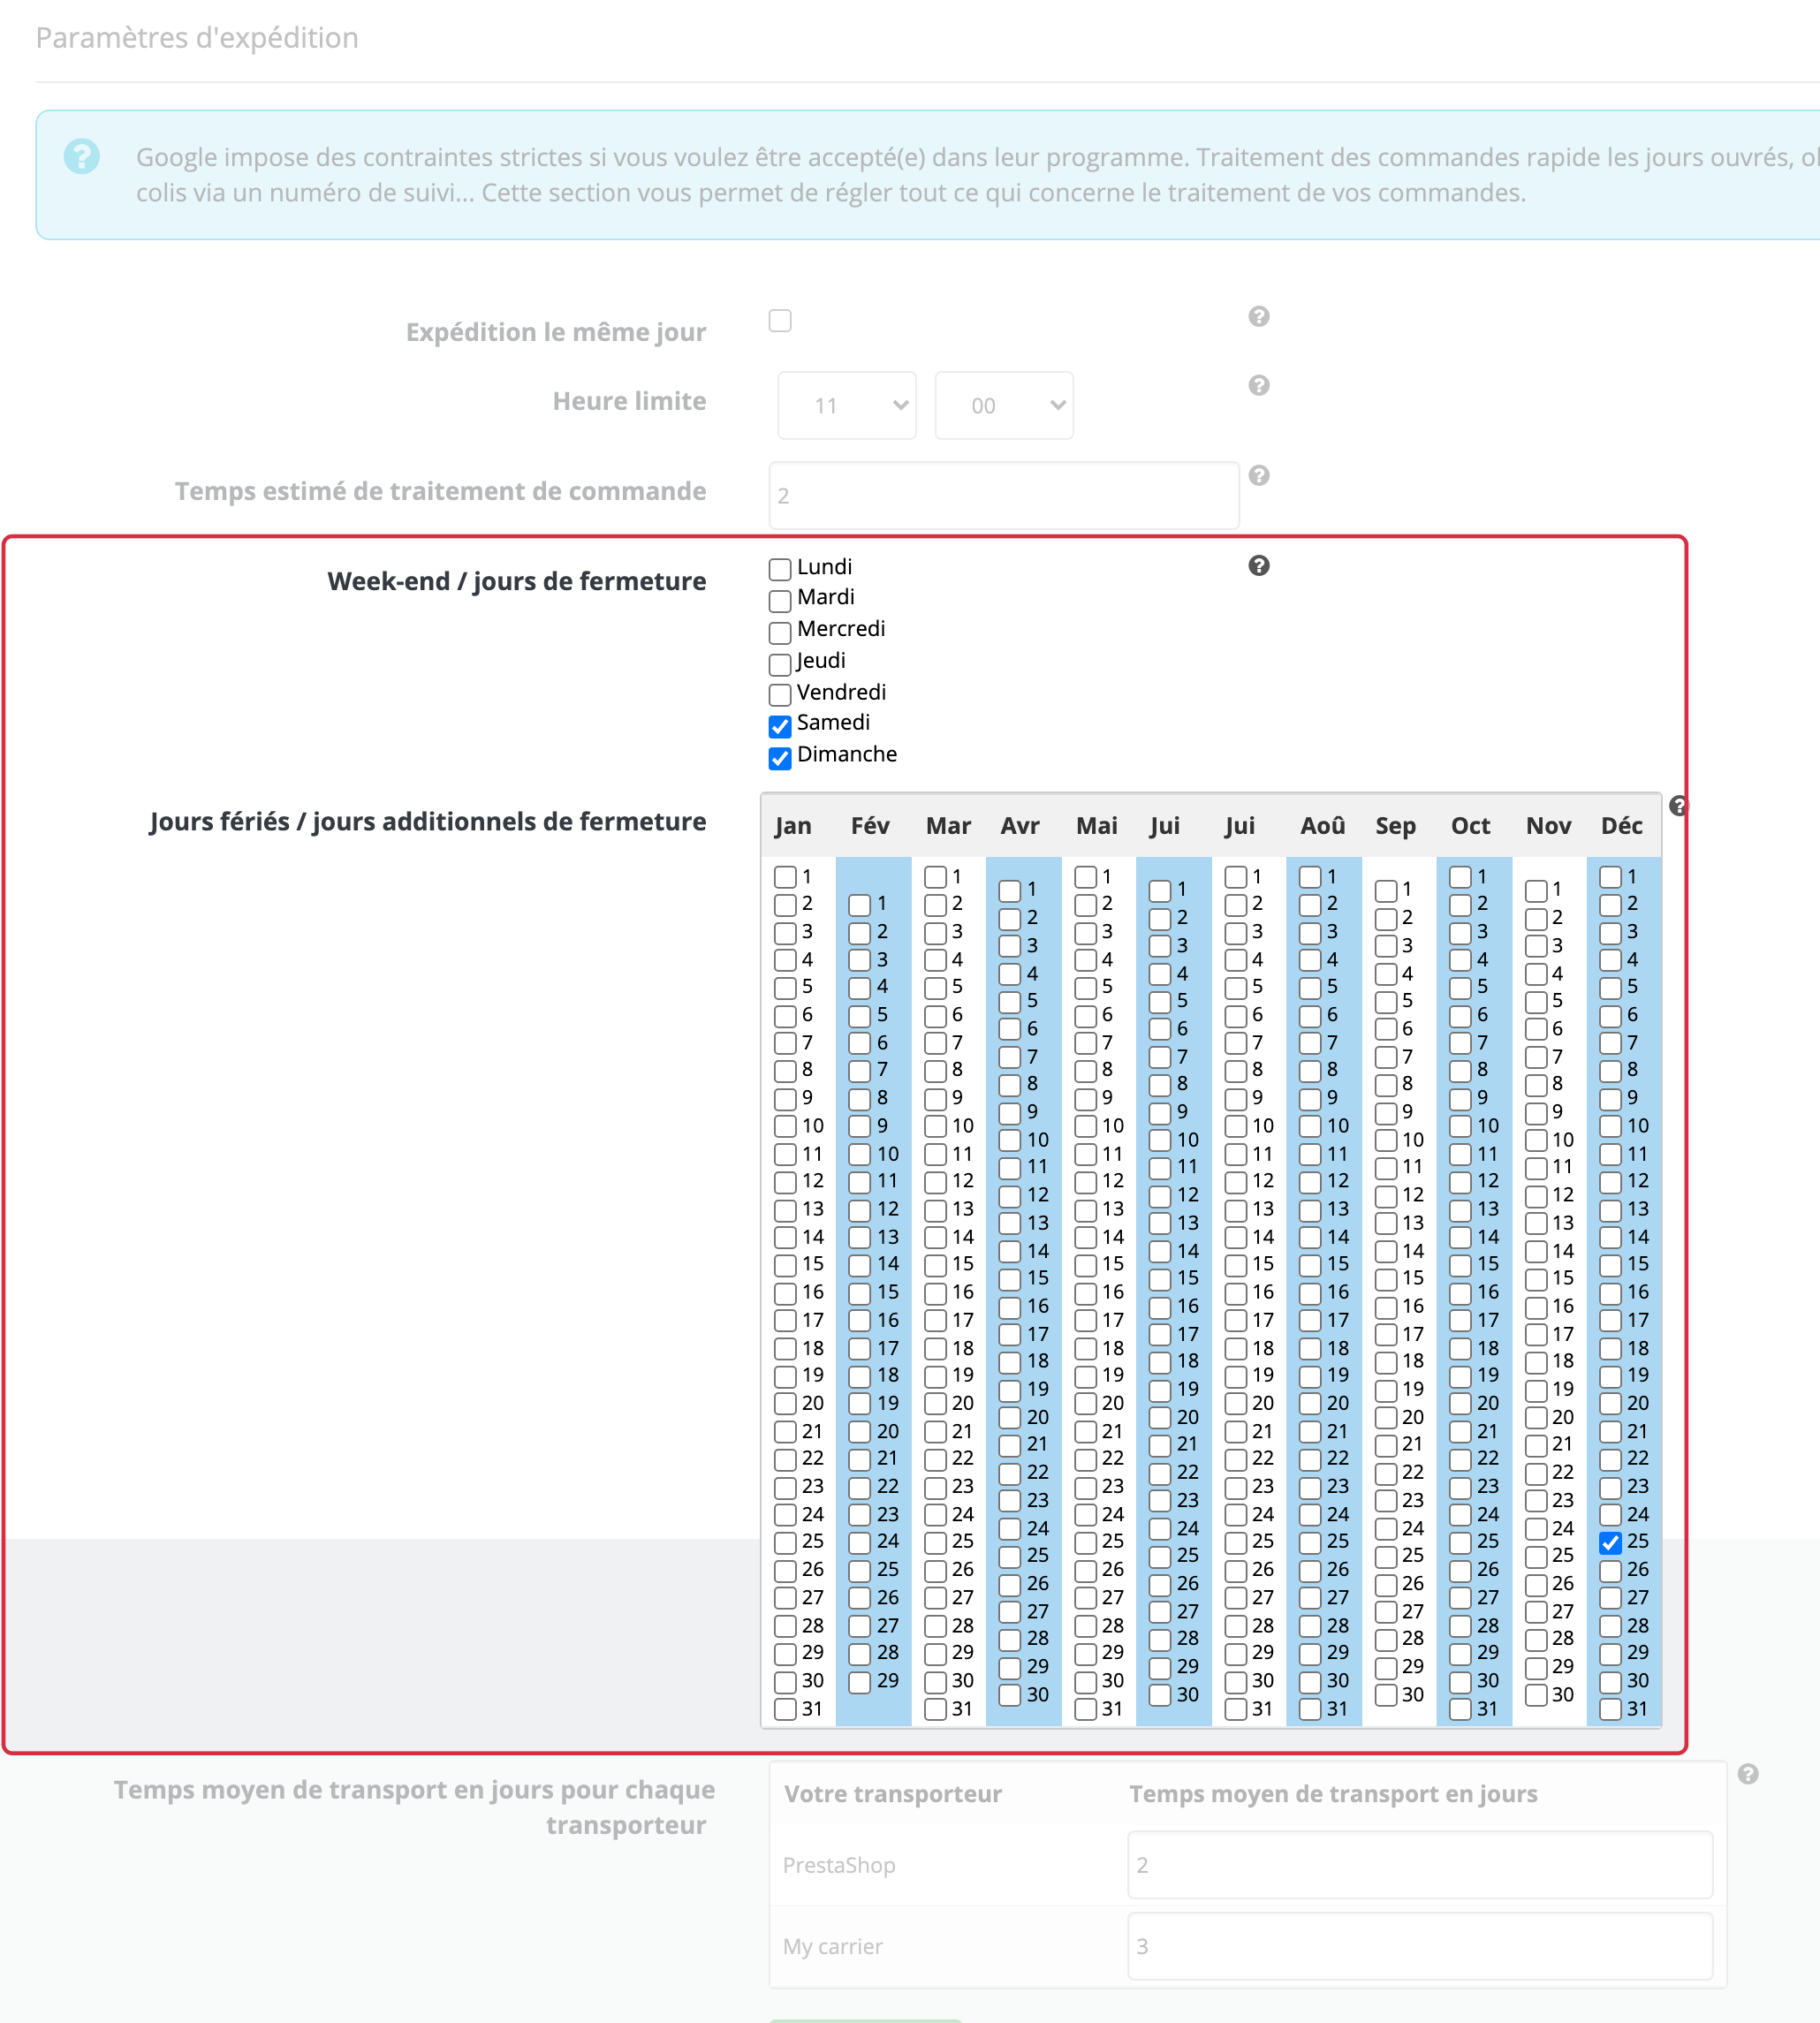The image size is (1820, 2023).
Task: Open the minutes dropdown showing 00
Action: pos(1004,406)
